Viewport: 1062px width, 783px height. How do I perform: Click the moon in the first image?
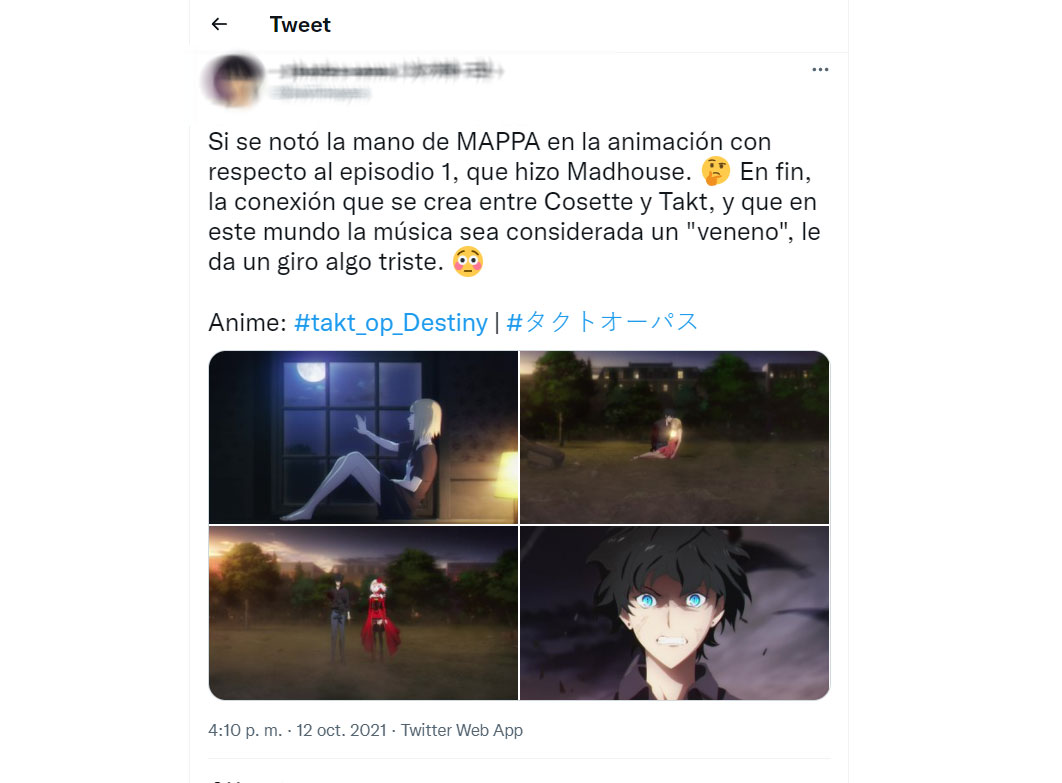(x=311, y=372)
